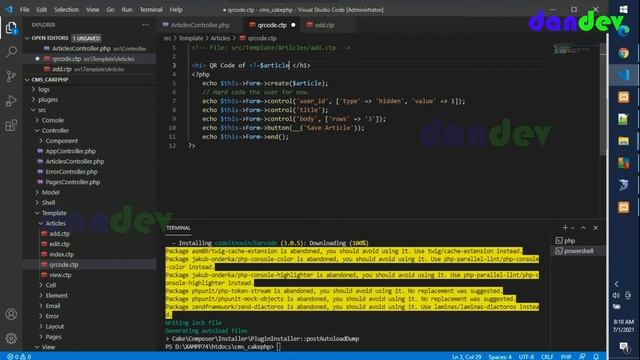
Task: Open the Explorer view in activity bar
Action: [11, 28]
